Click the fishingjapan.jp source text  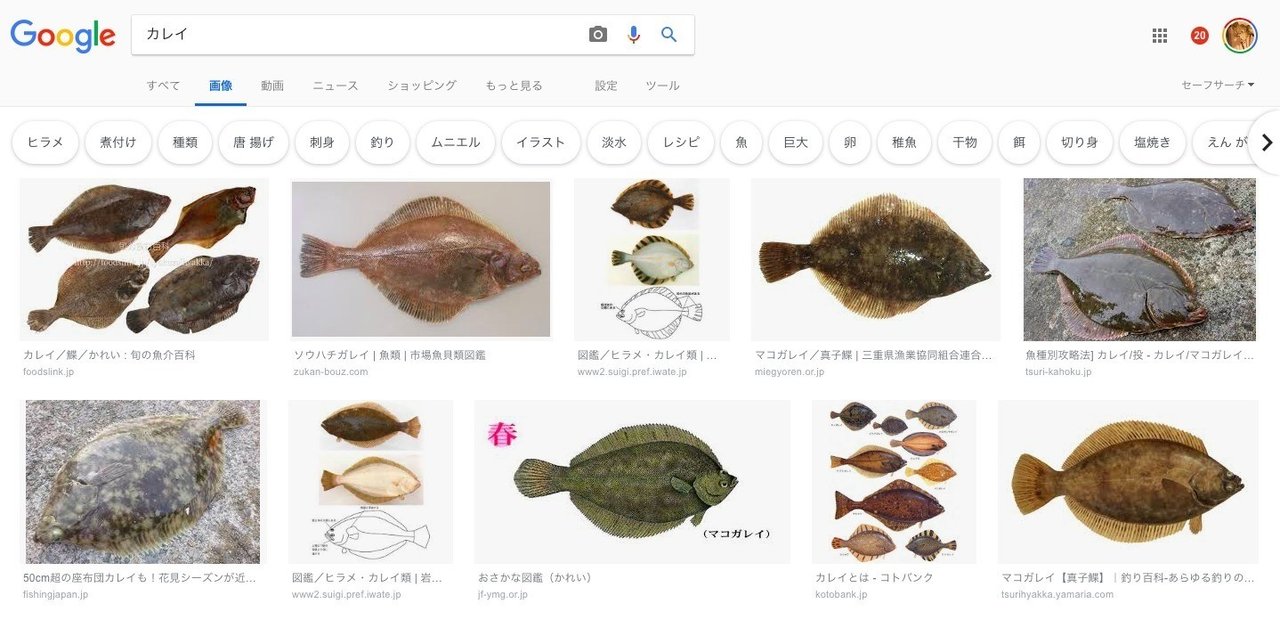56,594
